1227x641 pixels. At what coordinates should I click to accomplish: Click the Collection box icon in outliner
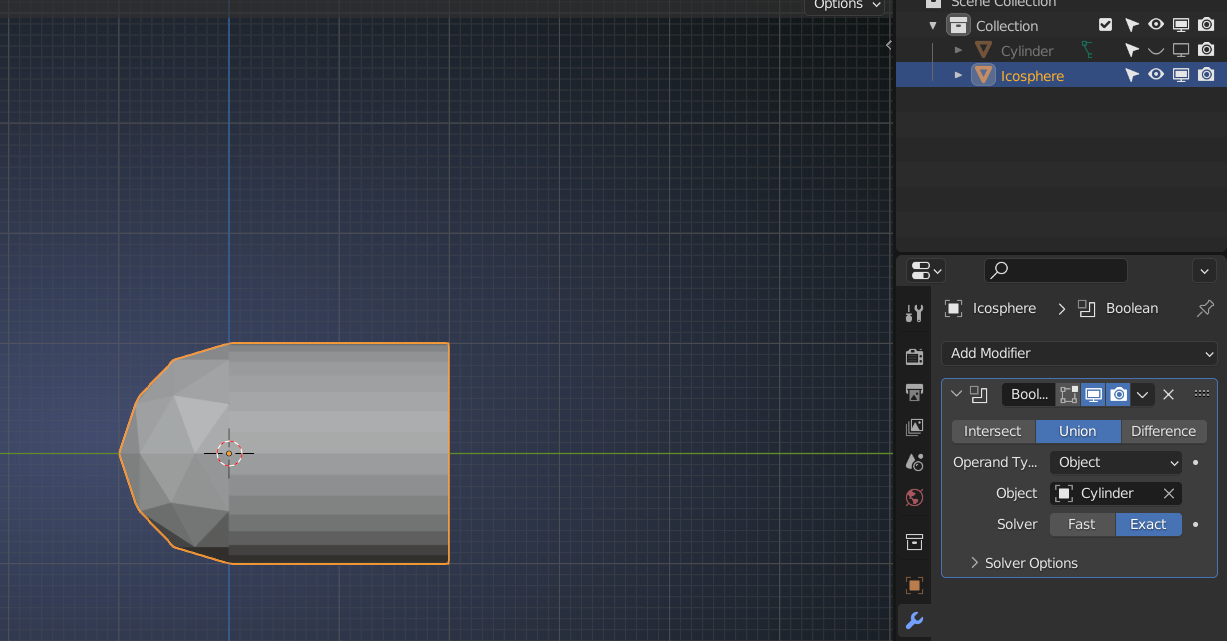coord(958,25)
